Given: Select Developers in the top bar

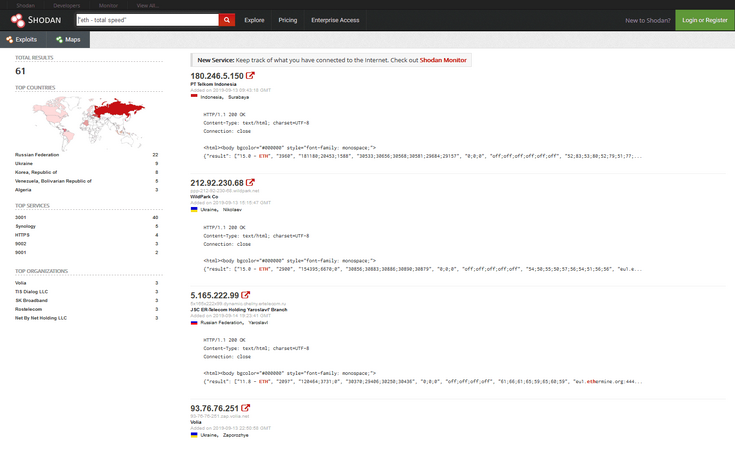Looking at the screenshot, I should [x=67, y=5].
